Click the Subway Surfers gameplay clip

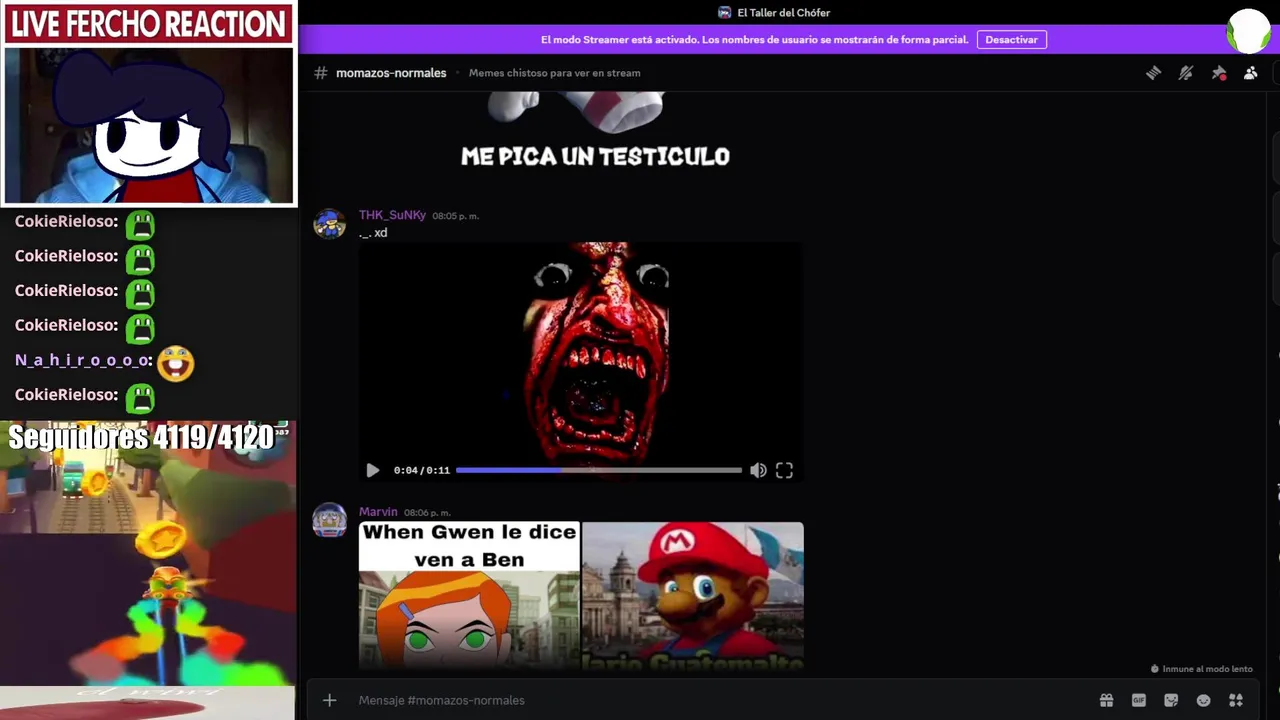[148, 552]
